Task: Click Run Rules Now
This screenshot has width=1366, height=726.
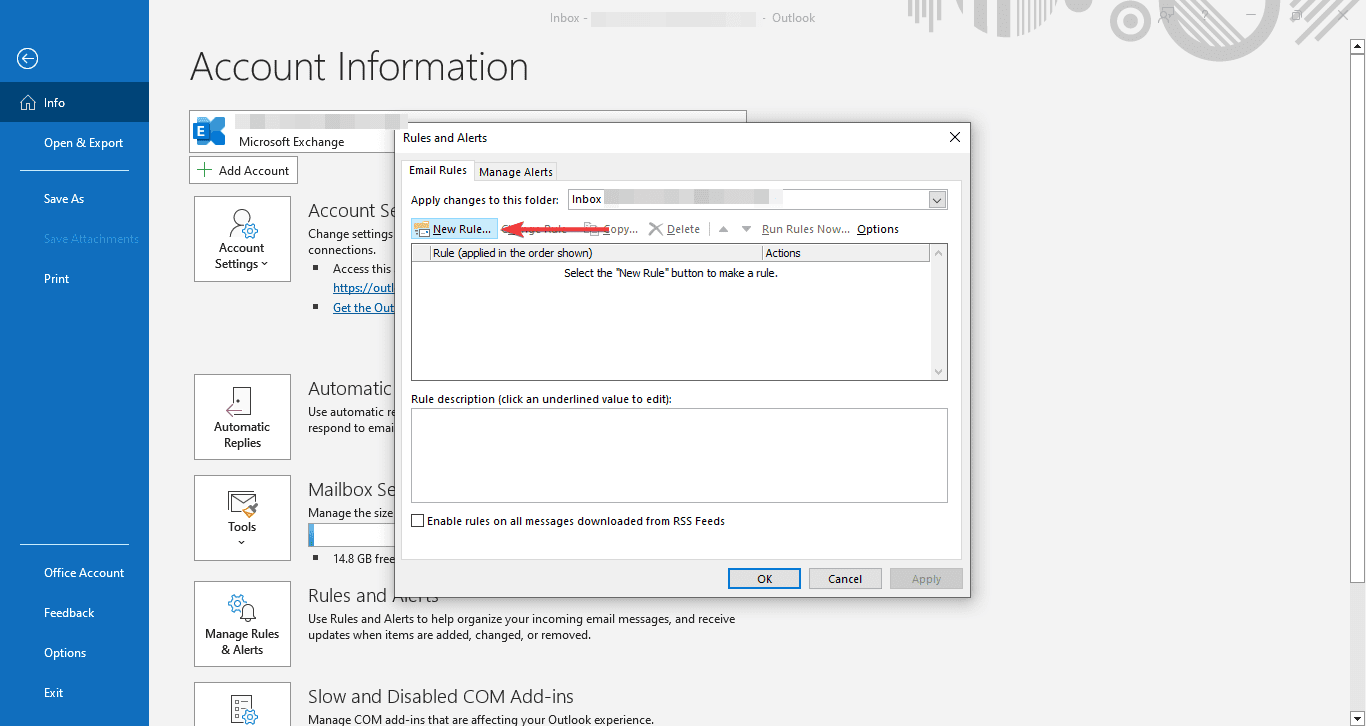Action: pyautogui.click(x=804, y=228)
